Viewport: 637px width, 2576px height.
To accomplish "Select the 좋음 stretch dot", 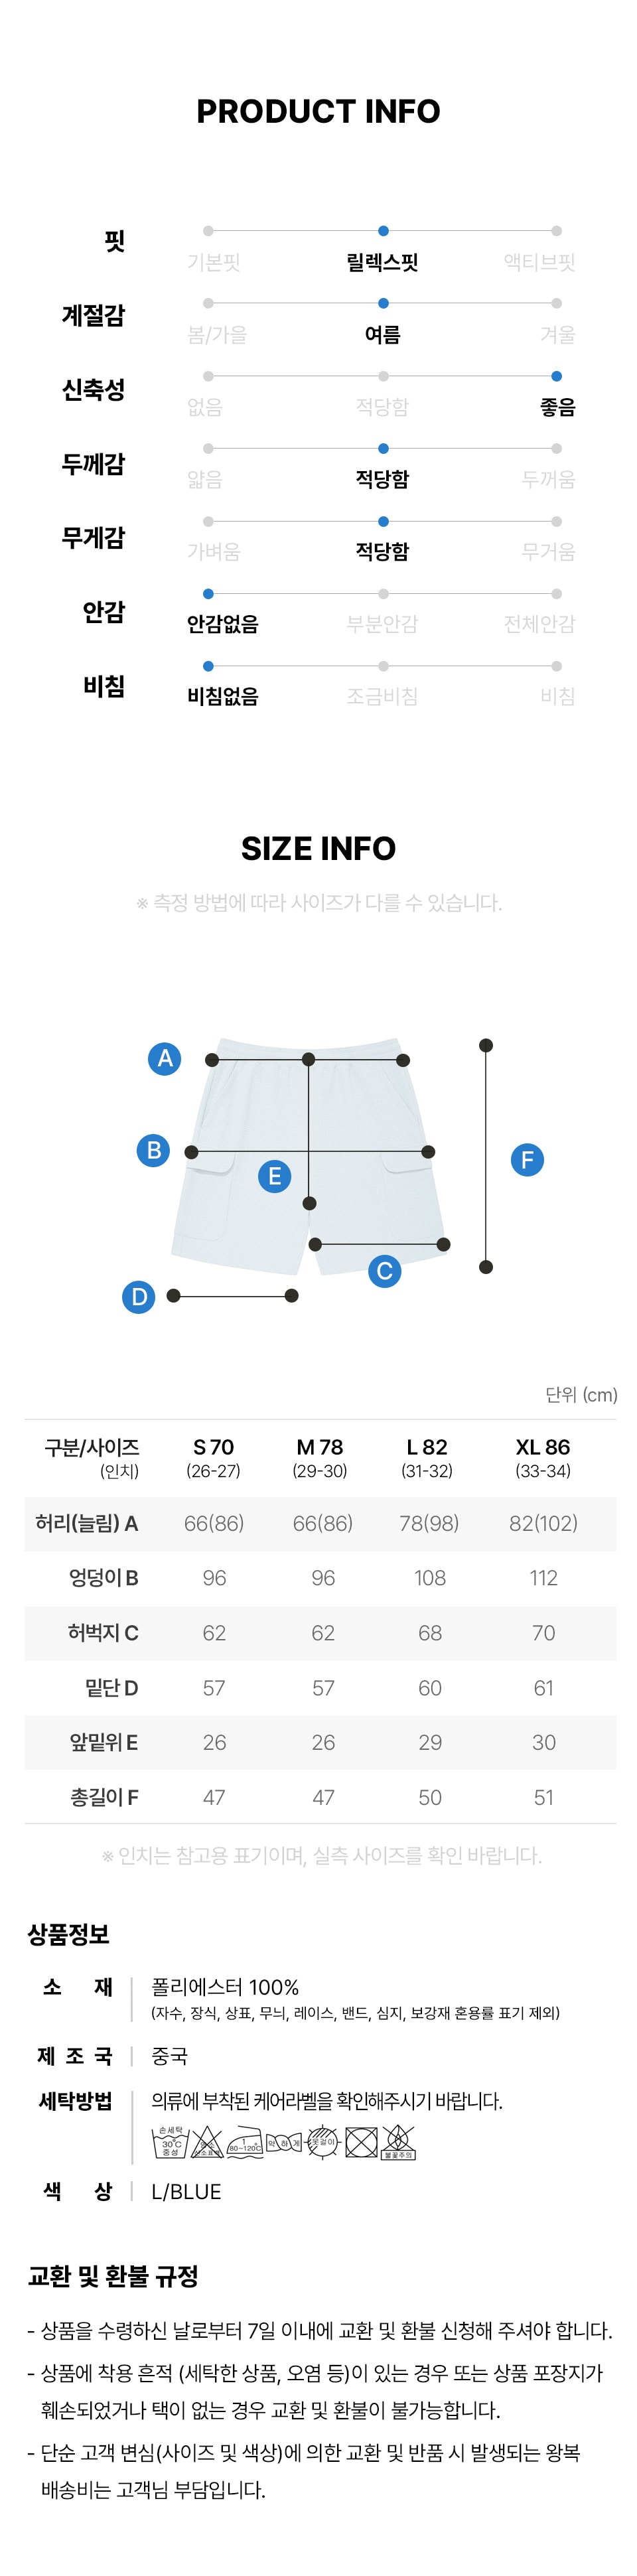I will pyautogui.click(x=556, y=376).
